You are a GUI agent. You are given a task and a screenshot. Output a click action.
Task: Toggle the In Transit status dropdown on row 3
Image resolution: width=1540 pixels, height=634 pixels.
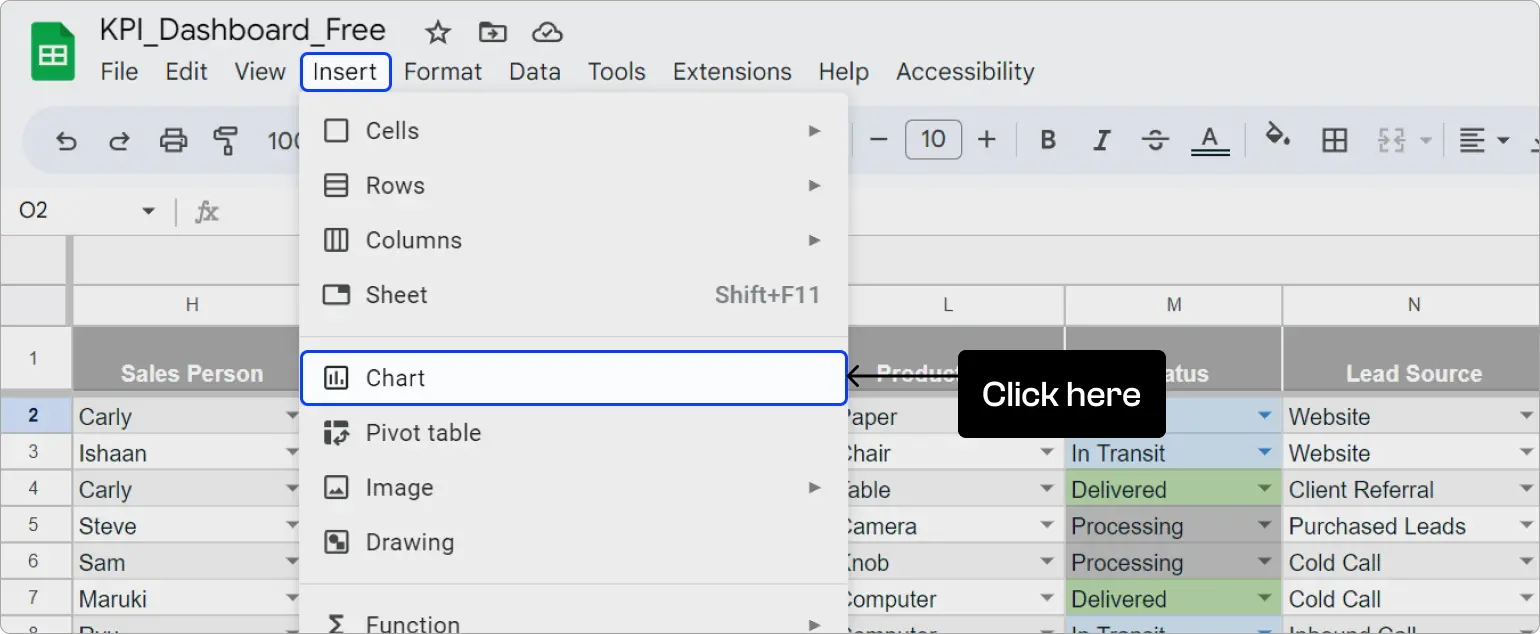1264,452
